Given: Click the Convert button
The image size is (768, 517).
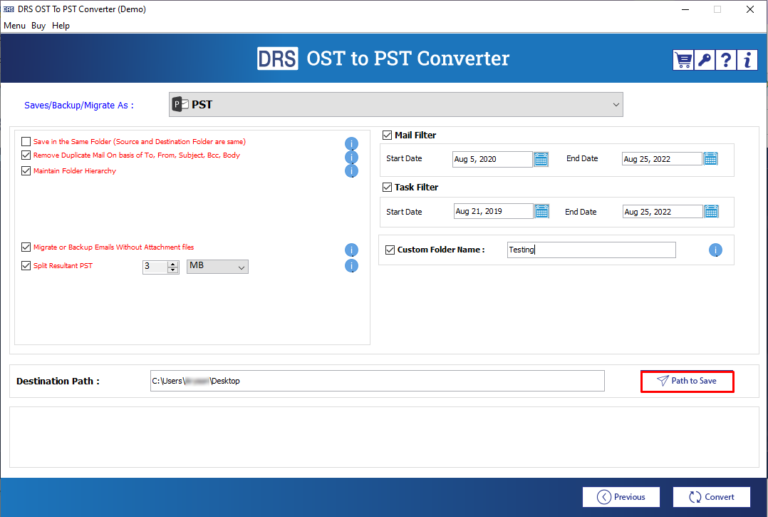Looking at the screenshot, I should click(711, 496).
